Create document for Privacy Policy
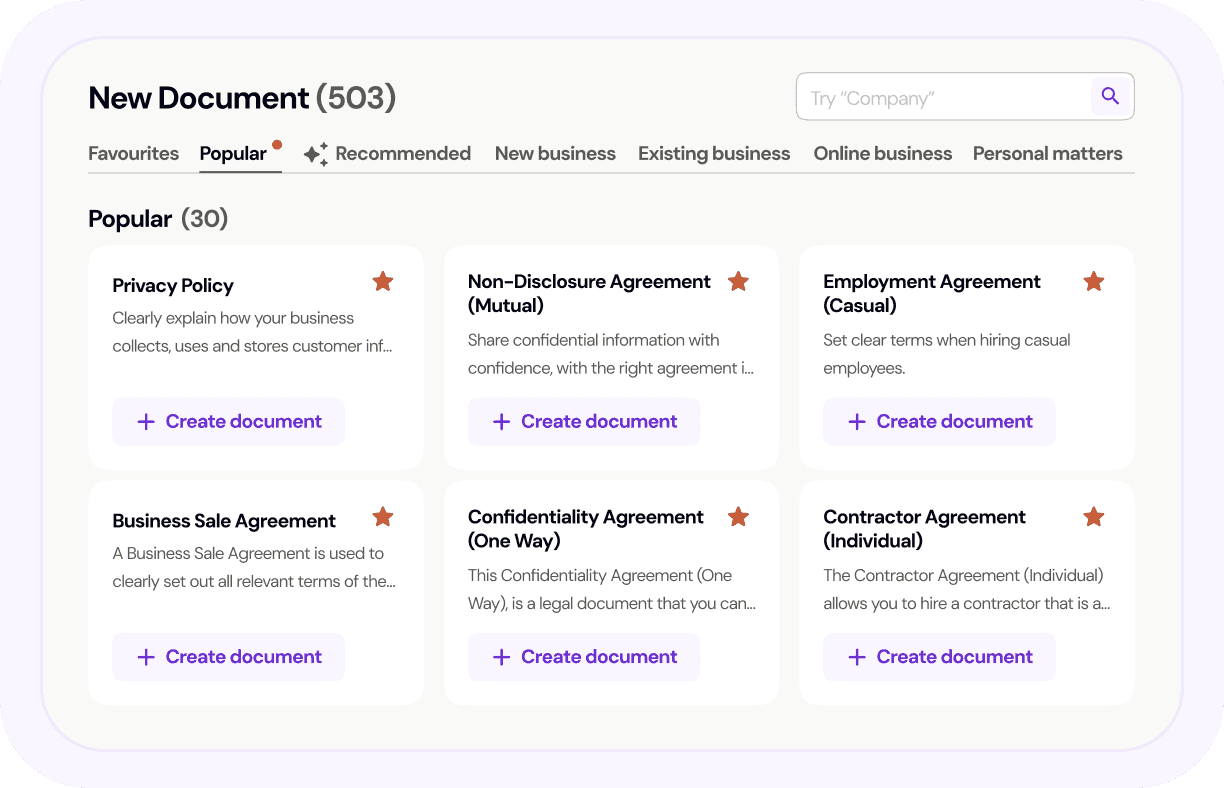The image size is (1224, 788). [x=228, y=422]
